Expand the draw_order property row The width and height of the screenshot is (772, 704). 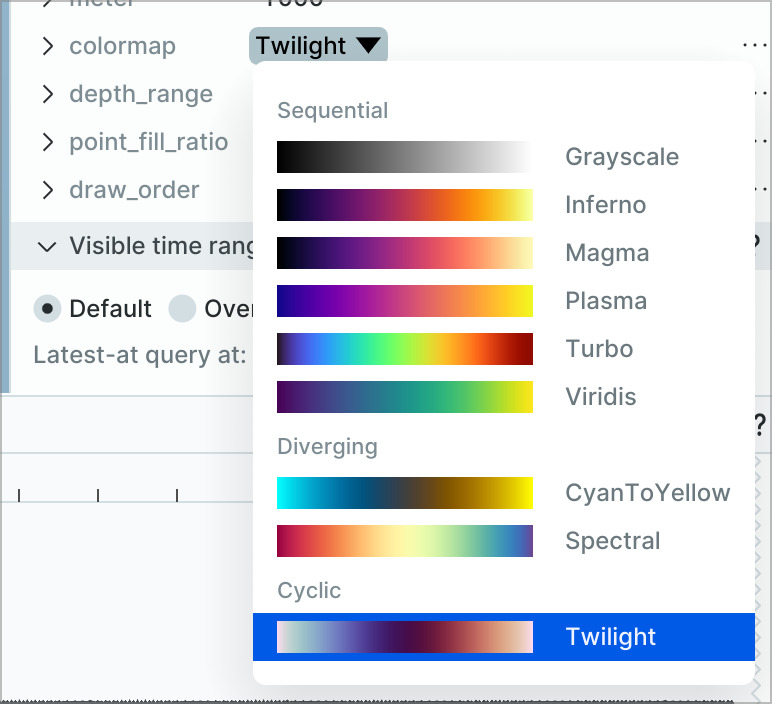pyautogui.click(x=47, y=190)
